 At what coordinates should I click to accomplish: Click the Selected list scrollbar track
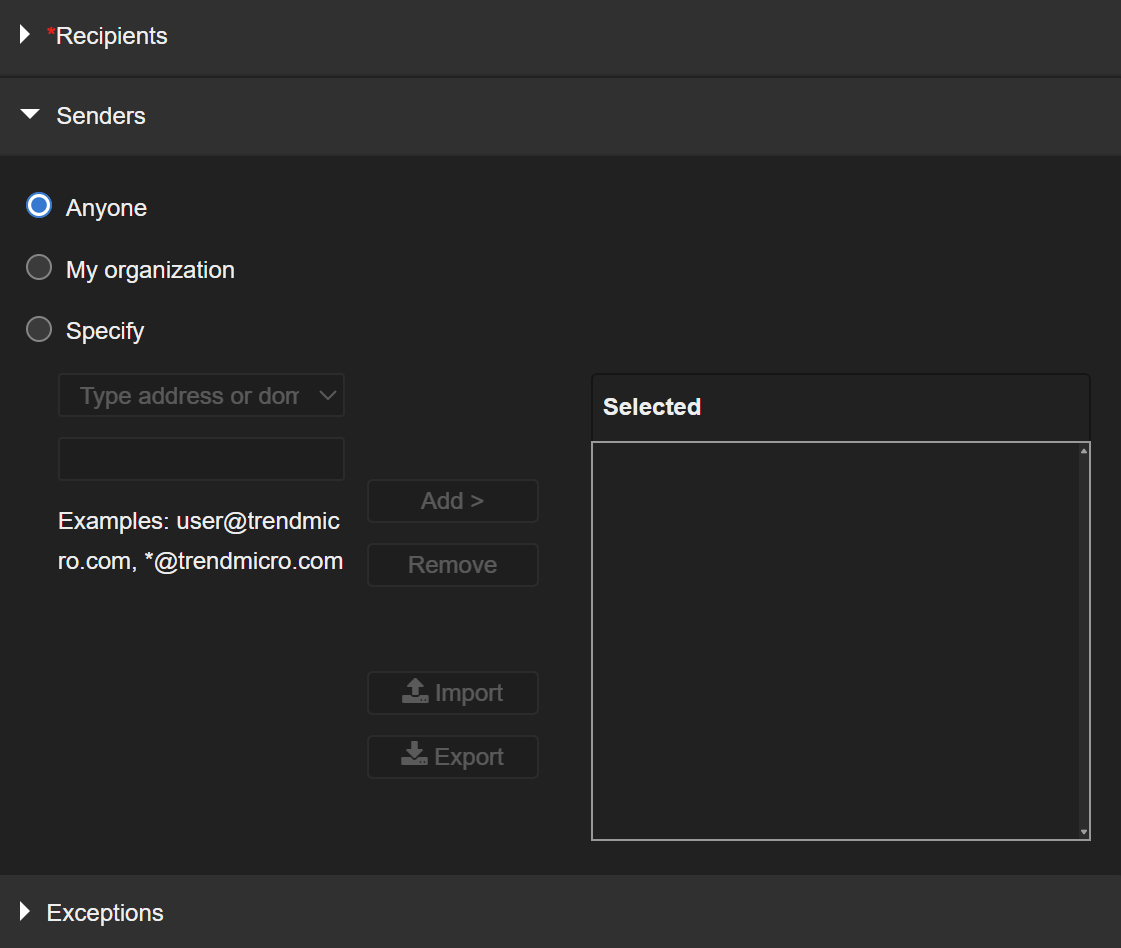click(1084, 640)
